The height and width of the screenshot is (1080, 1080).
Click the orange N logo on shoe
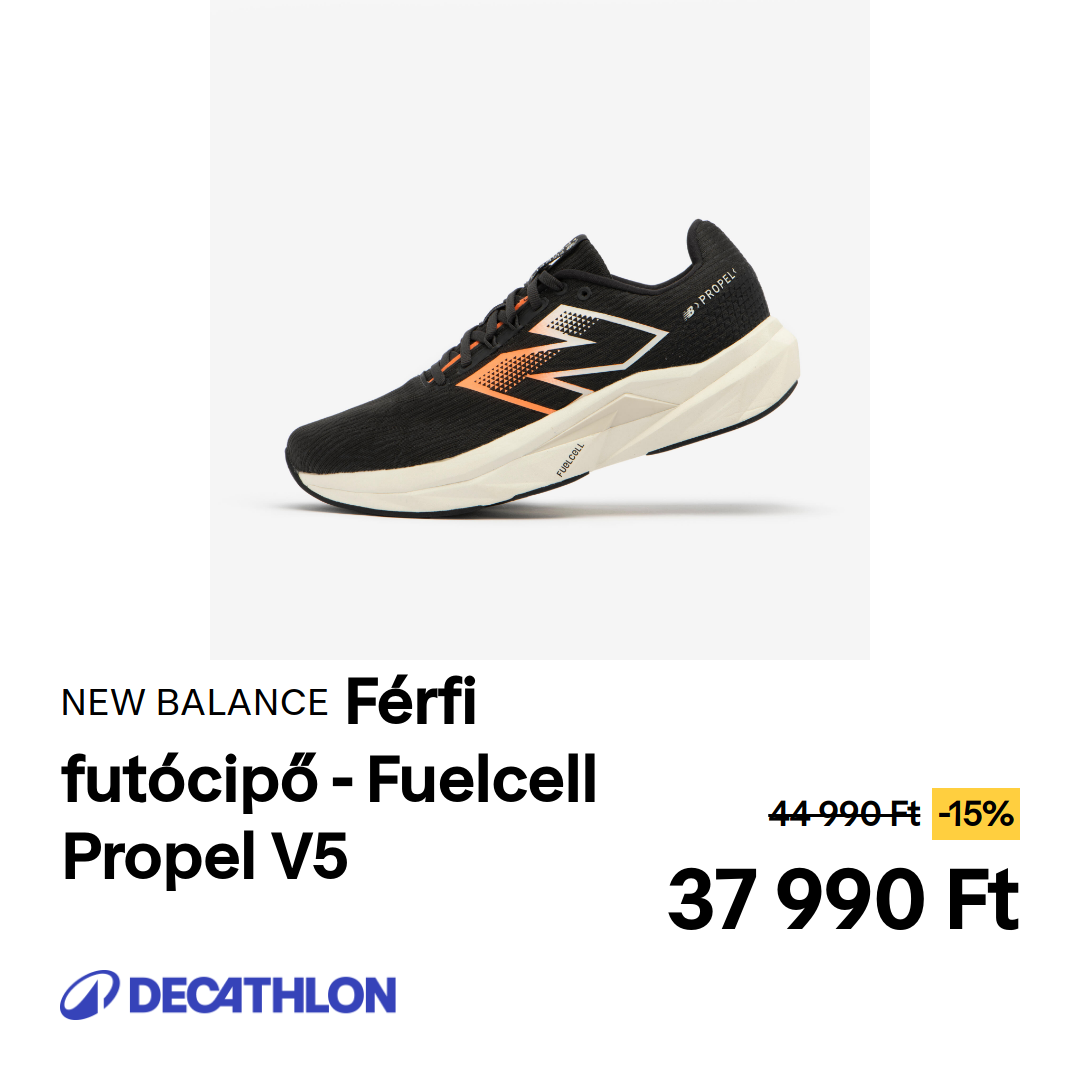click(x=561, y=359)
